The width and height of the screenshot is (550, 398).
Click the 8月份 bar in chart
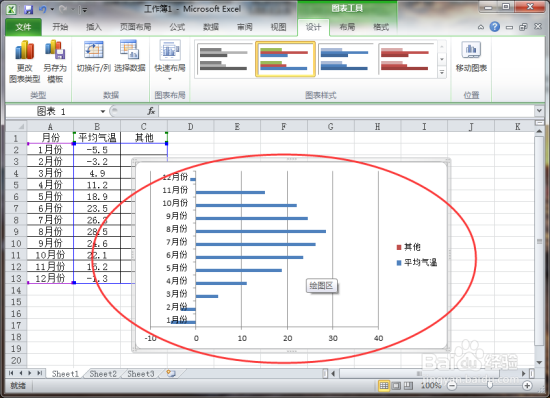point(261,231)
